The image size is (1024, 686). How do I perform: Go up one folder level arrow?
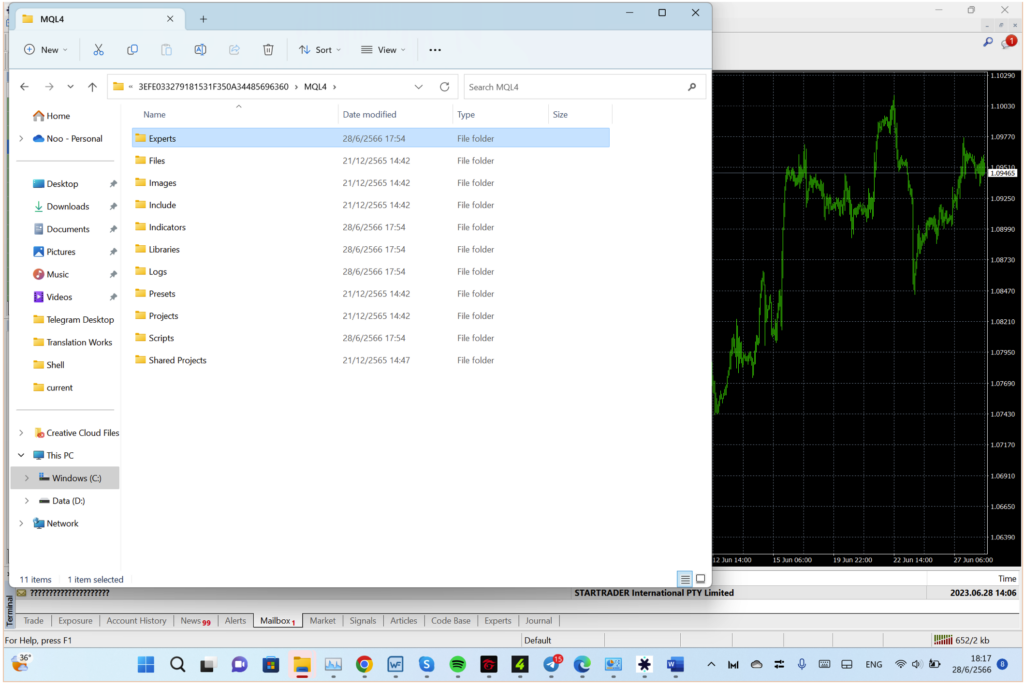[x=92, y=86]
